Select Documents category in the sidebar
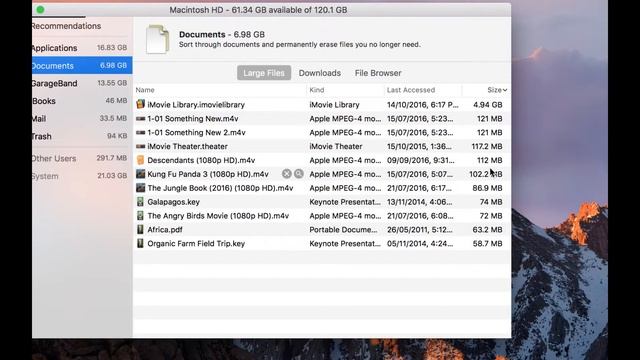Image resolution: width=640 pixels, height=360 pixels. click(x=82, y=65)
